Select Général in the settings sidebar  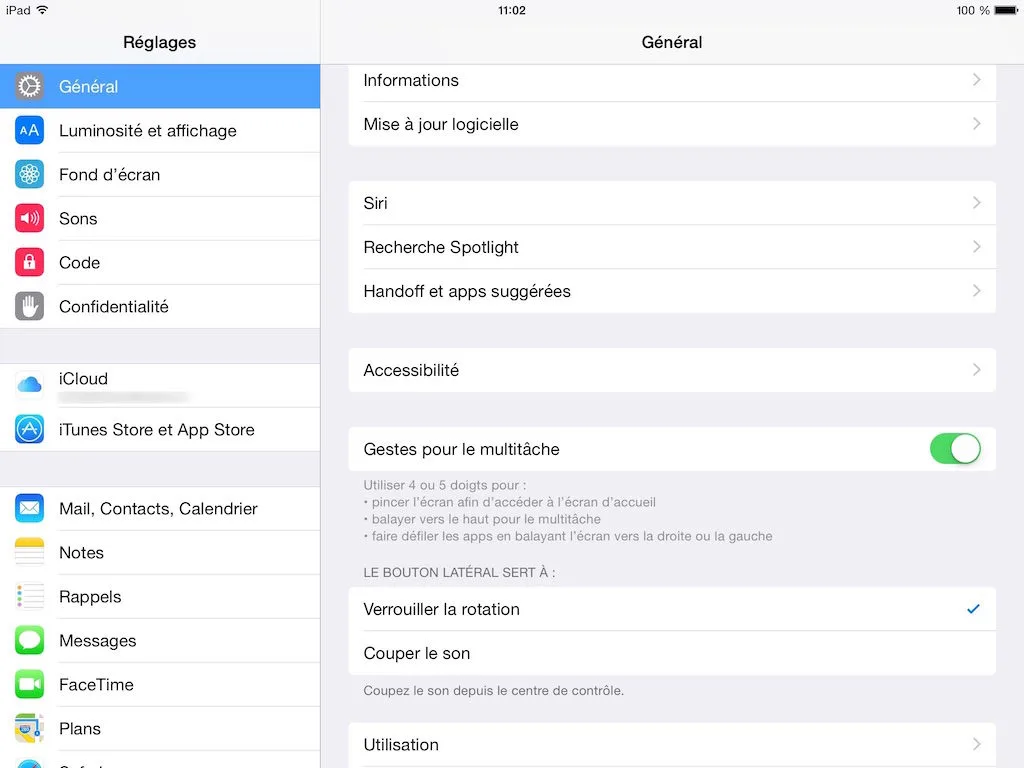[160, 86]
